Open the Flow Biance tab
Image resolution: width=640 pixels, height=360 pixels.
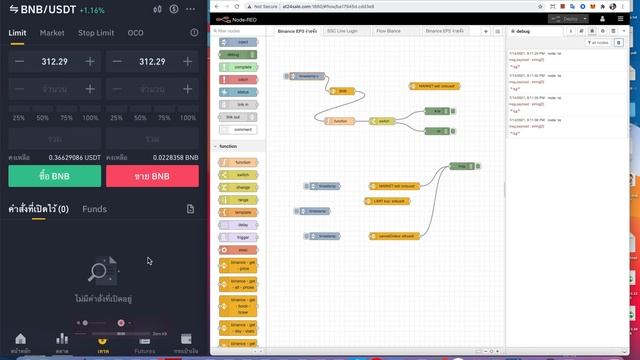click(x=394, y=31)
